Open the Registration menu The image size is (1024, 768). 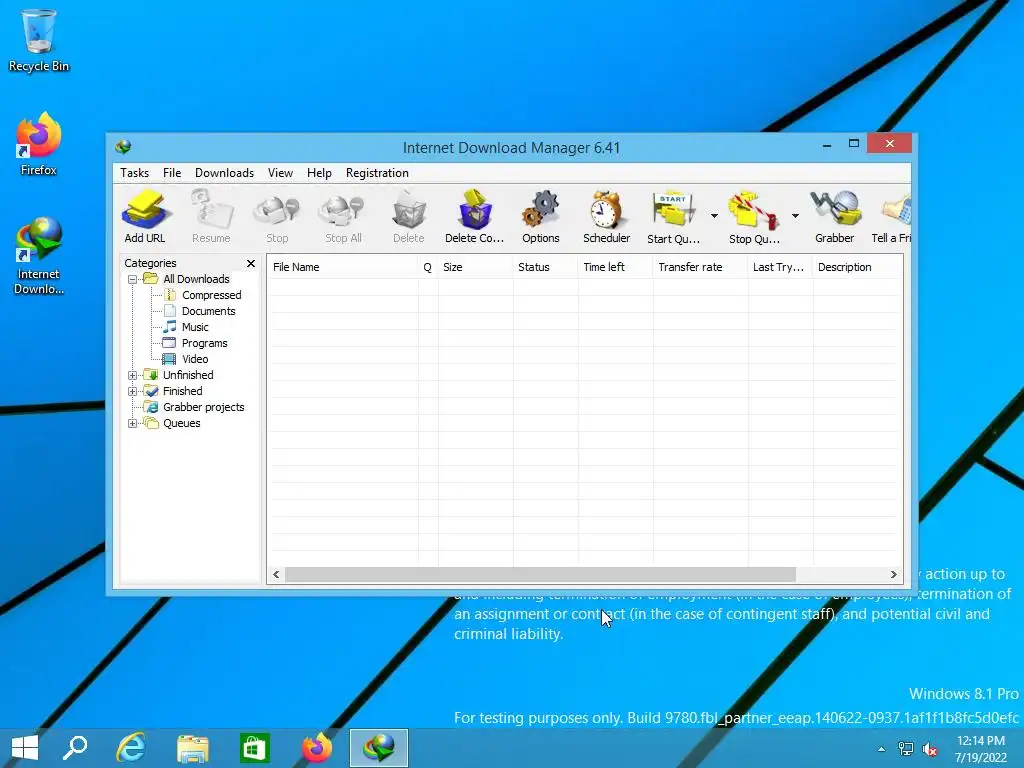377,173
